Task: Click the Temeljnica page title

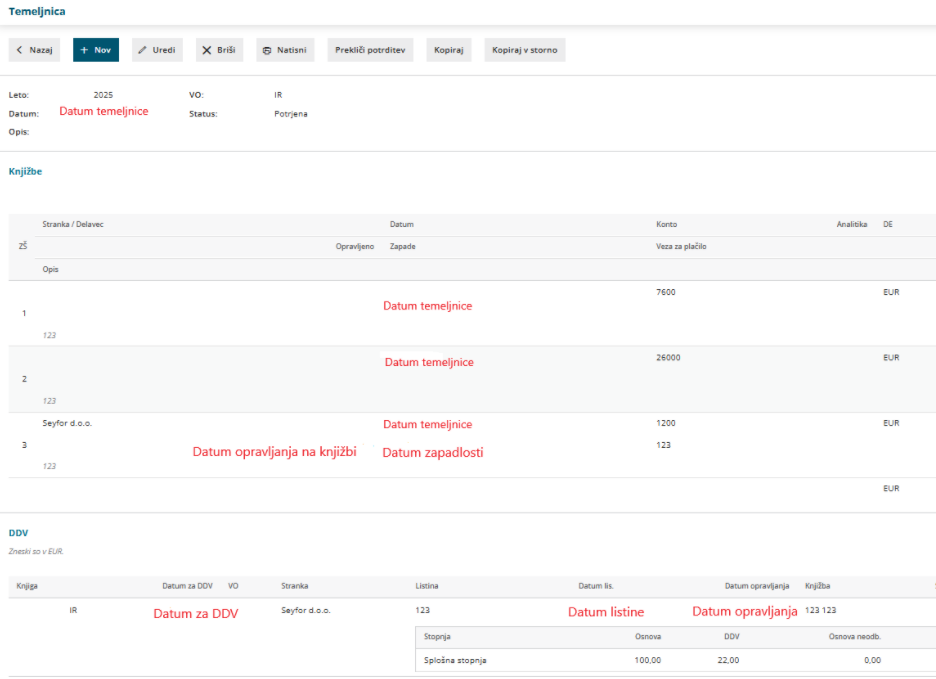Action: coord(37,11)
